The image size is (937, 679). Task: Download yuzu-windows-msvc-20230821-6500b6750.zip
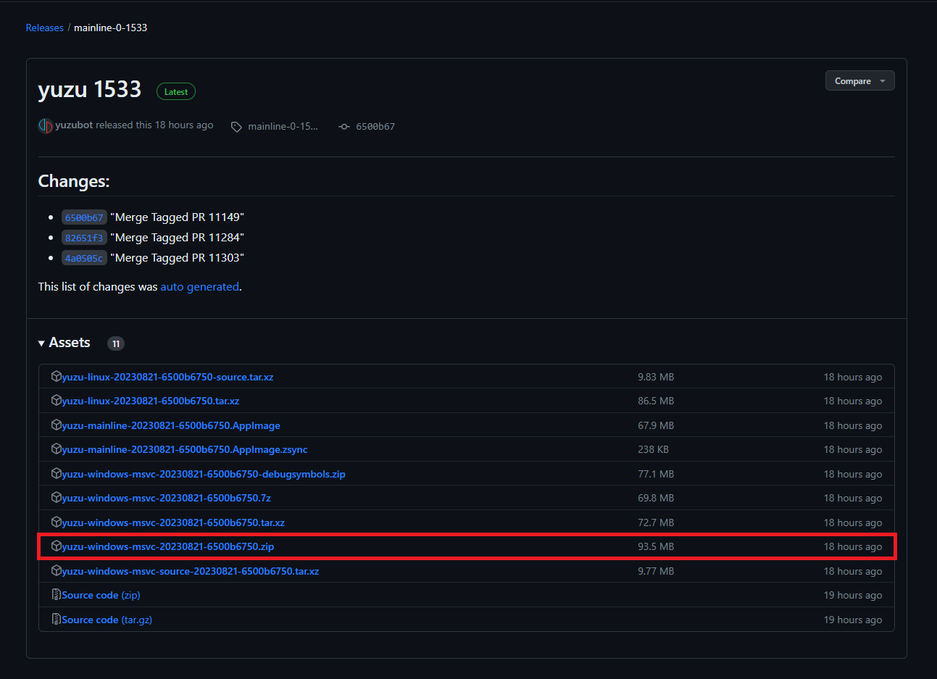[168, 546]
